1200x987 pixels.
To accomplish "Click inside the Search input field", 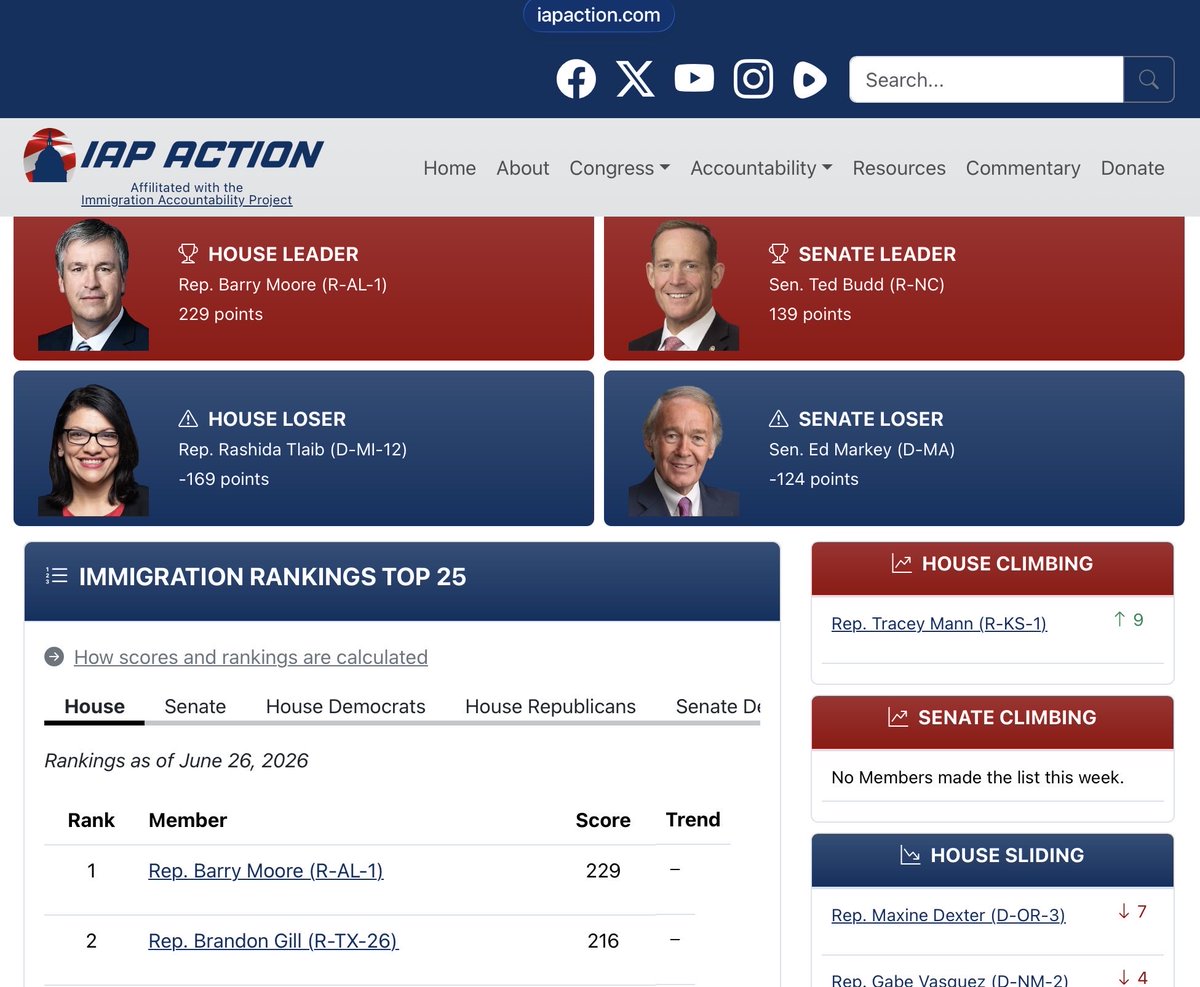I will (x=986, y=79).
